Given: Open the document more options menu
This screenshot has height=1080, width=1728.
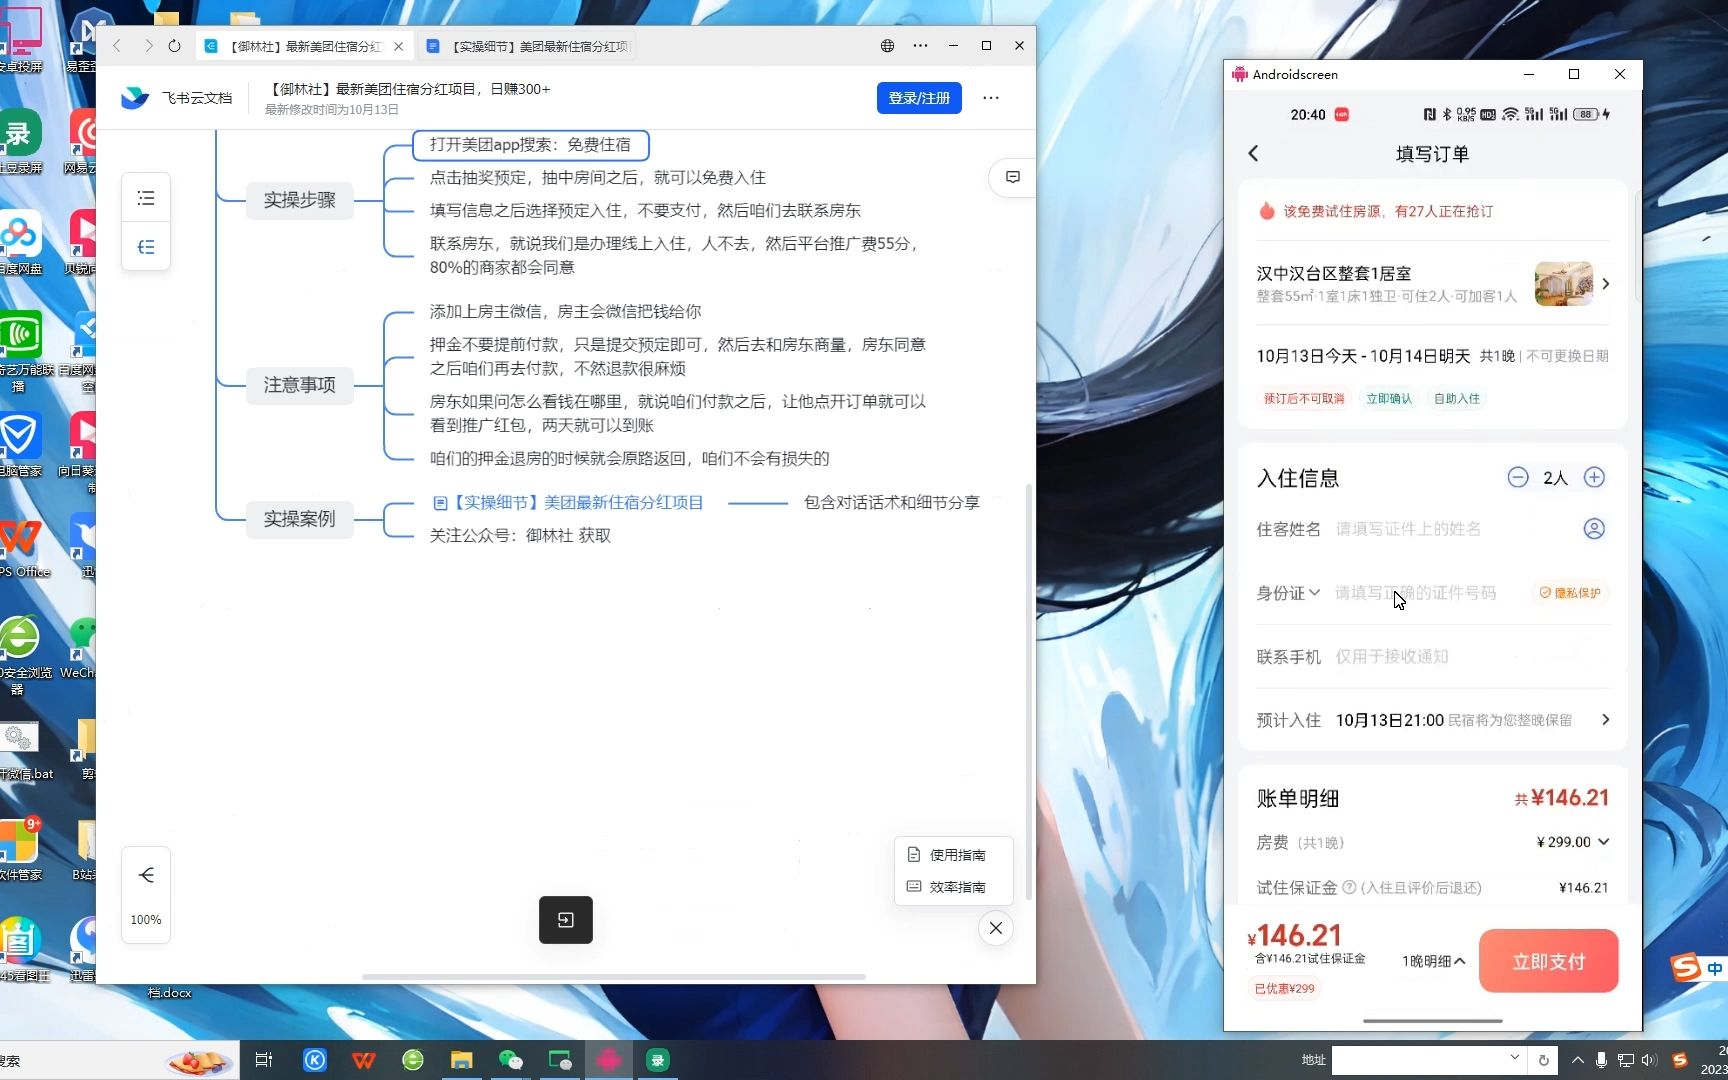Looking at the screenshot, I should point(990,98).
